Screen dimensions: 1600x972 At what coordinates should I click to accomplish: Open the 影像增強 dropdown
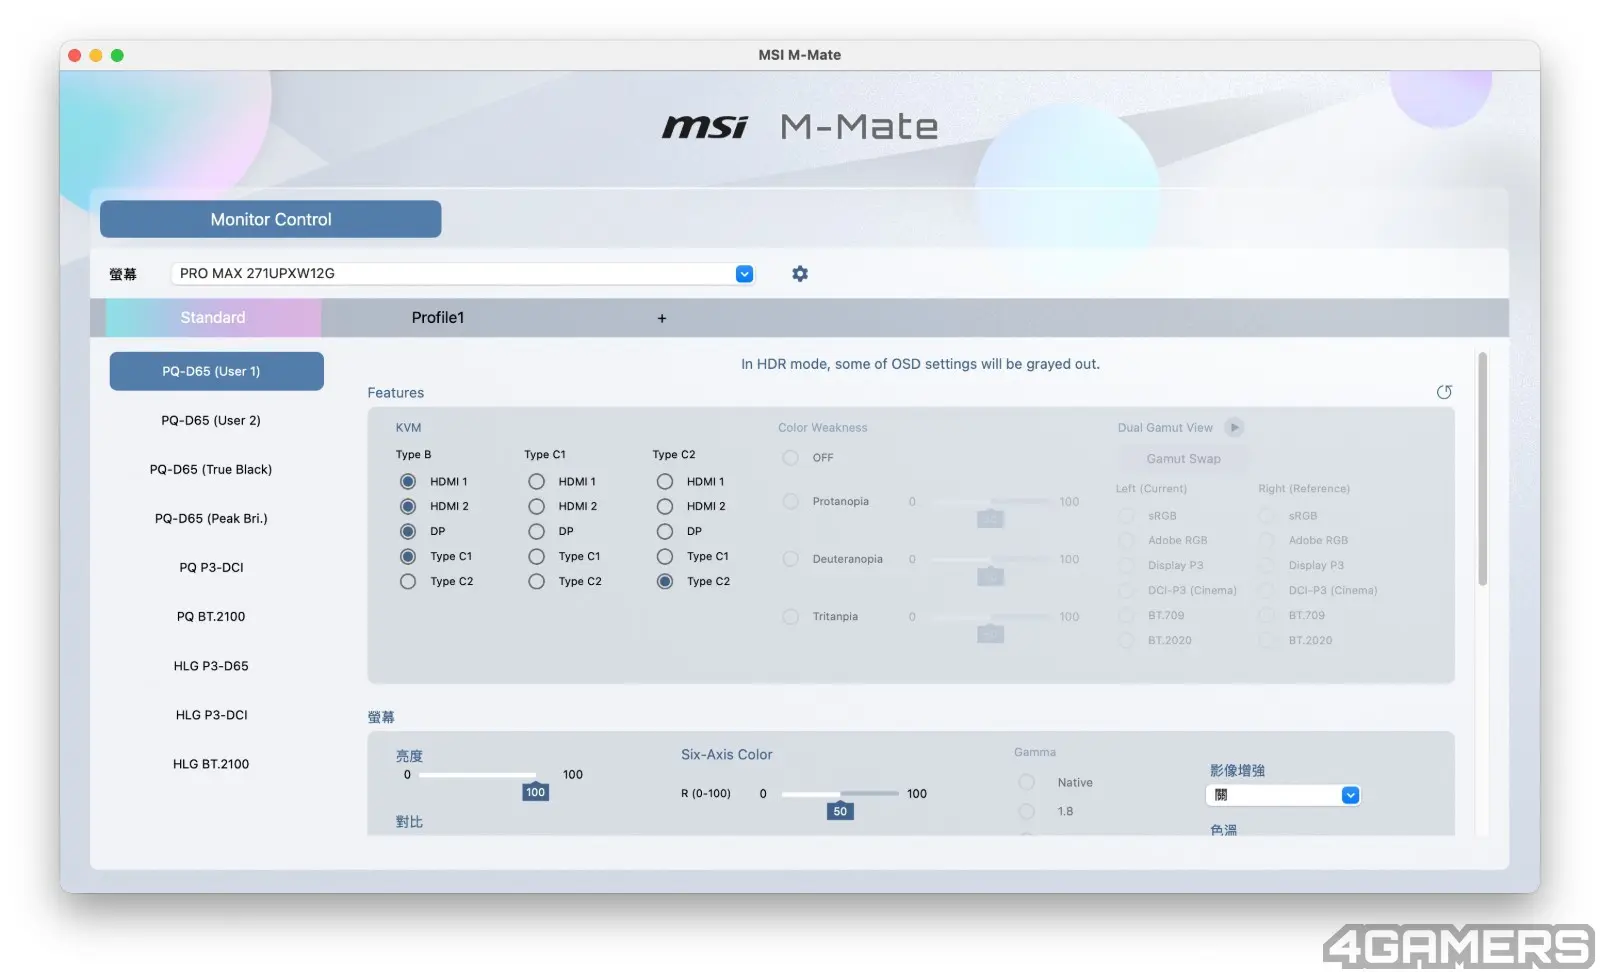1283,796
